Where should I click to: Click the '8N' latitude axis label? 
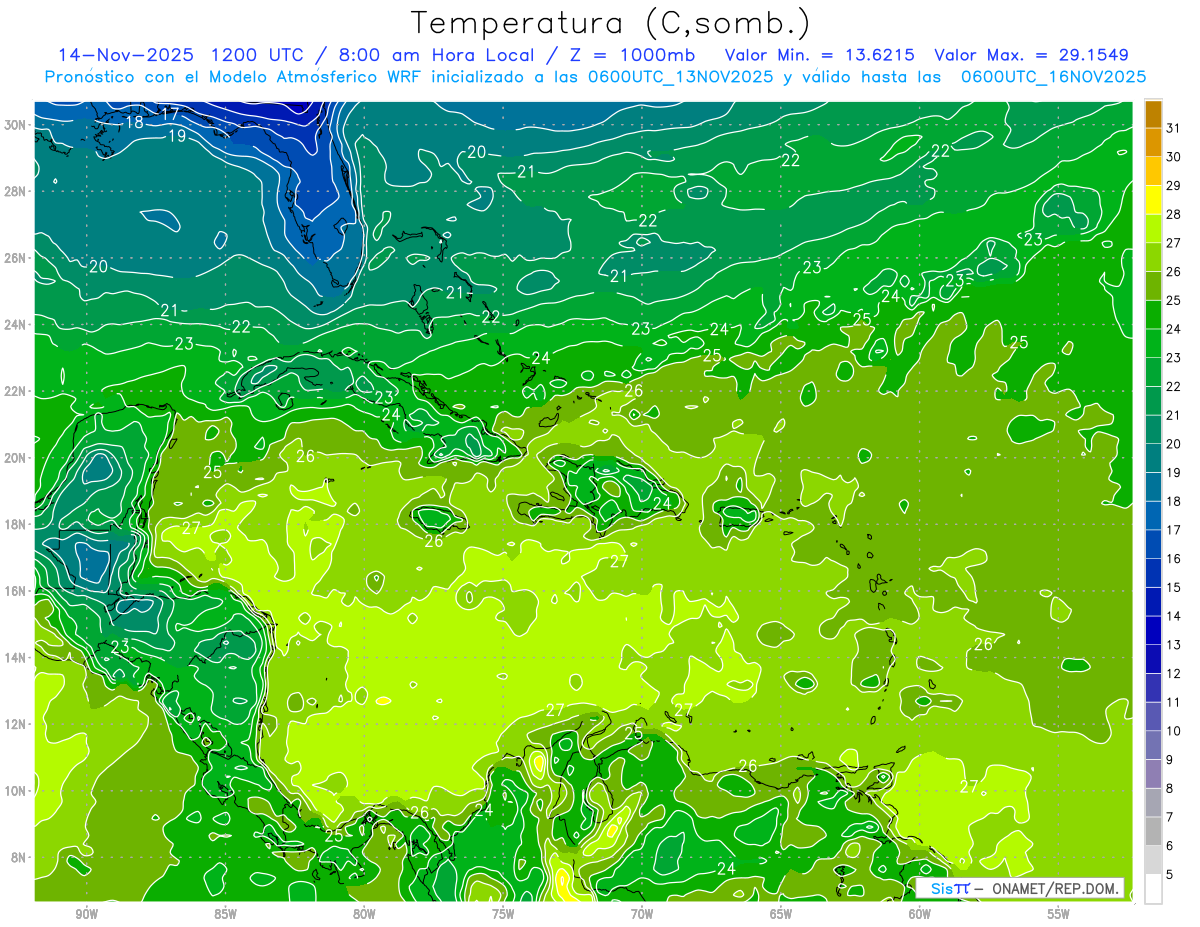pyautogui.click(x=19, y=857)
